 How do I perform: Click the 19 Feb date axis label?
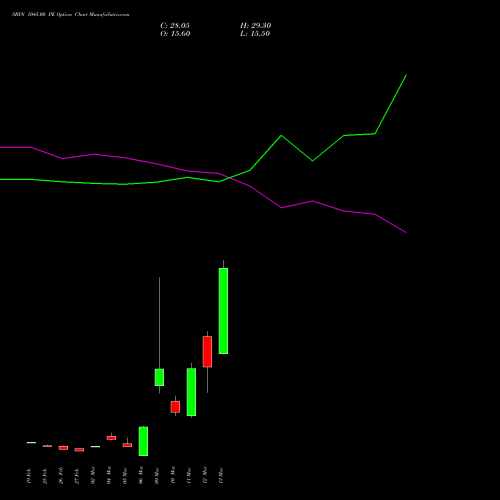[x=29, y=476]
